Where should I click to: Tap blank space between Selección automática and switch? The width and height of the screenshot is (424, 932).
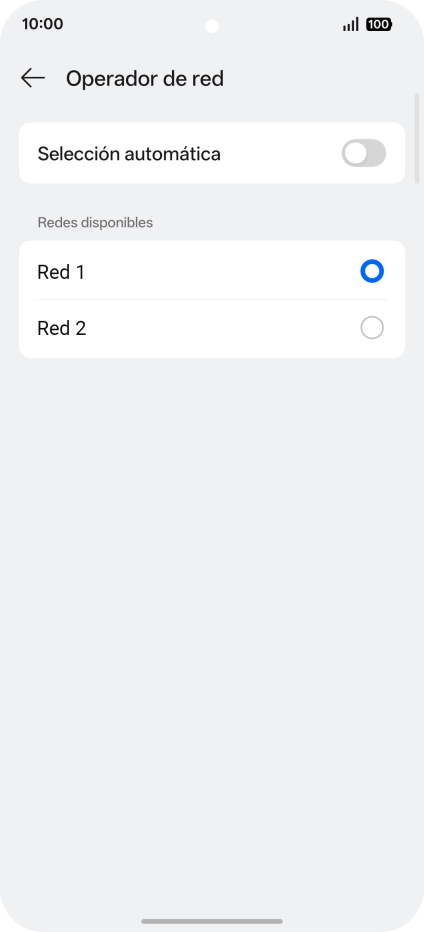(281, 153)
